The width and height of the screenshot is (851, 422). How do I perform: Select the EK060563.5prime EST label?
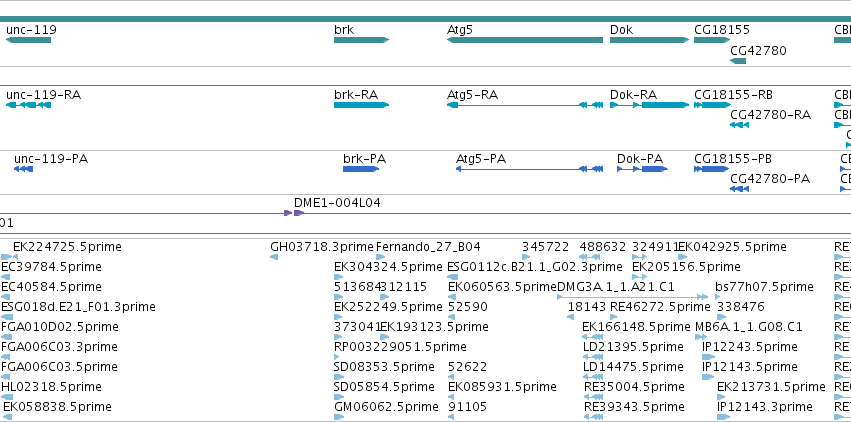tap(503, 287)
